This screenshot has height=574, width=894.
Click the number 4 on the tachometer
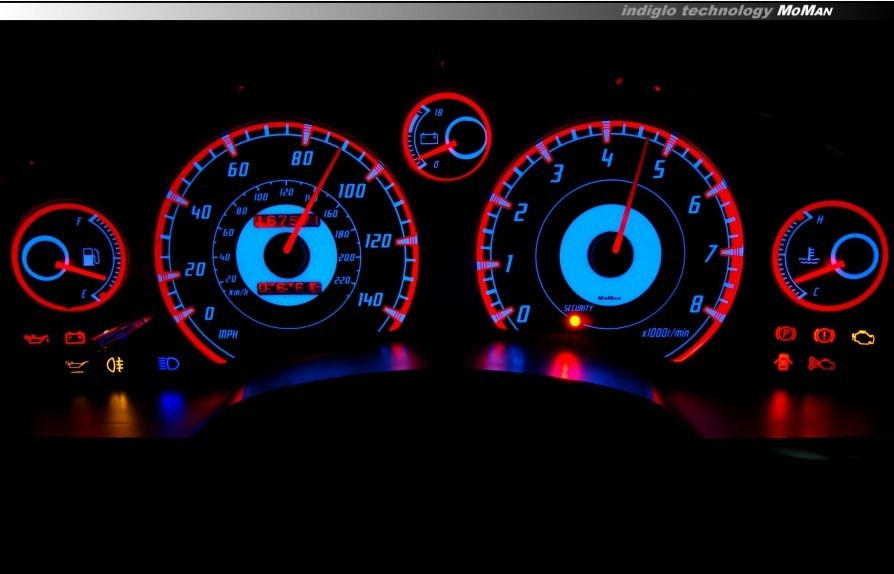coord(607,158)
